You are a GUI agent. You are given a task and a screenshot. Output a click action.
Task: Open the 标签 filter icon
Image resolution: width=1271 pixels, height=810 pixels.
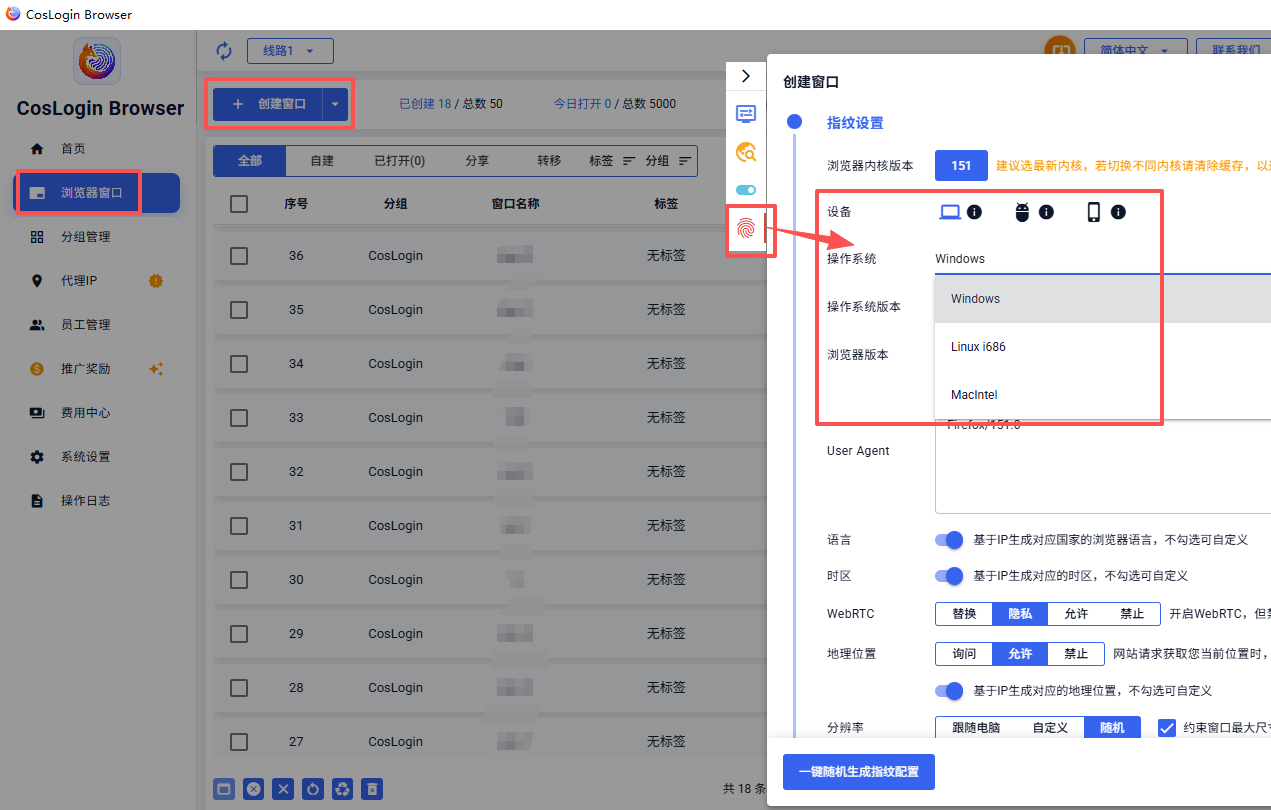pos(629,161)
